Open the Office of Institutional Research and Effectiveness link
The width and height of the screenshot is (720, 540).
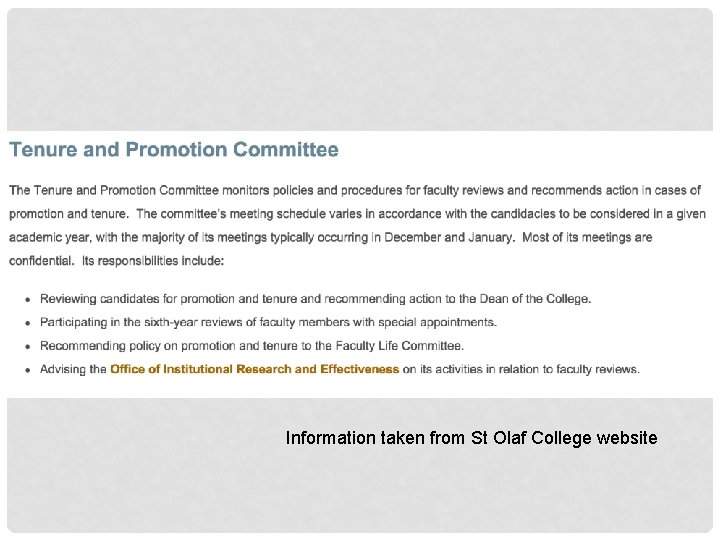(254, 369)
